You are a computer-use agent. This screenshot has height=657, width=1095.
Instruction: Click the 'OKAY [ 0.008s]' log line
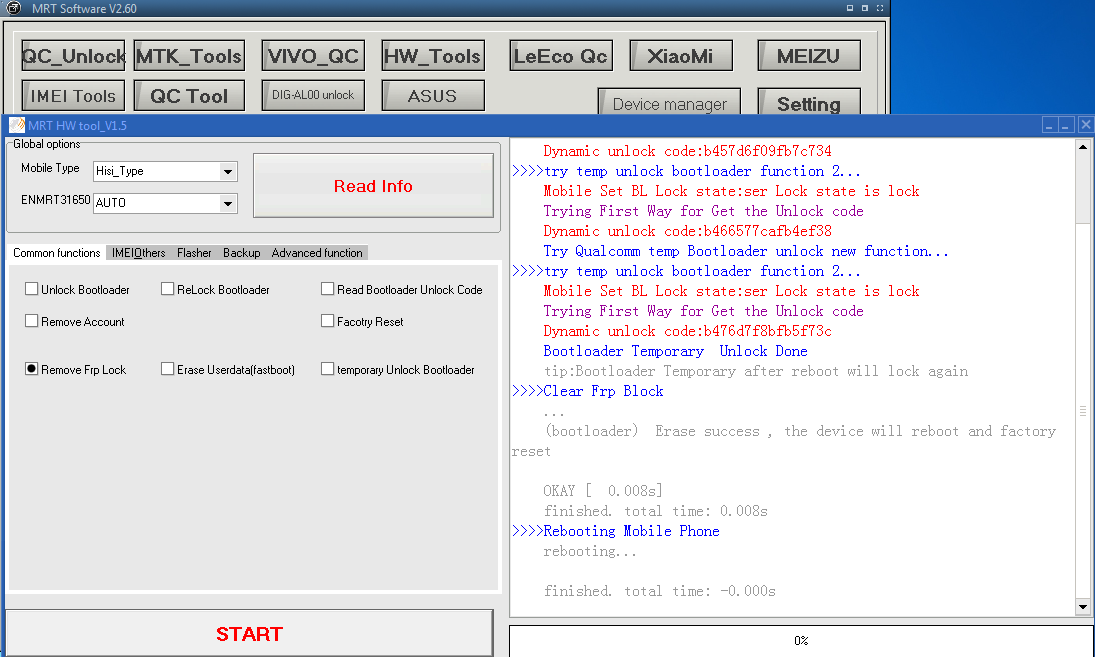pyautogui.click(x=603, y=491)
